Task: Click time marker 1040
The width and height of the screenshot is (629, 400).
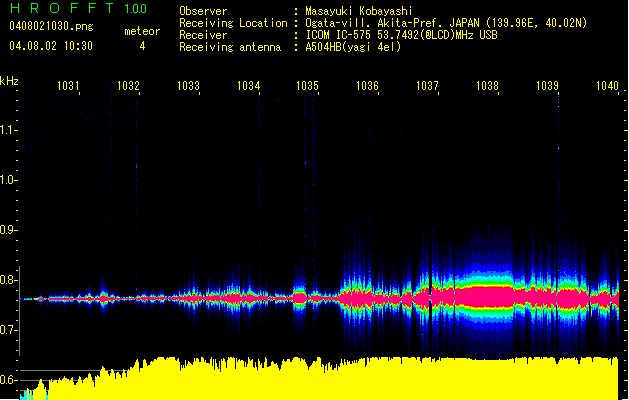Action: (607, 85)
